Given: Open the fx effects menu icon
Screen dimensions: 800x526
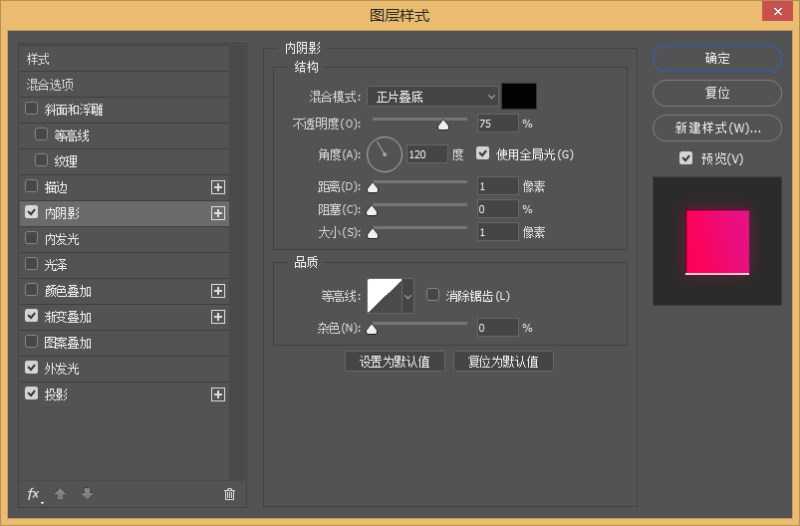Looking at the screenshot, I should click(34, 494).
